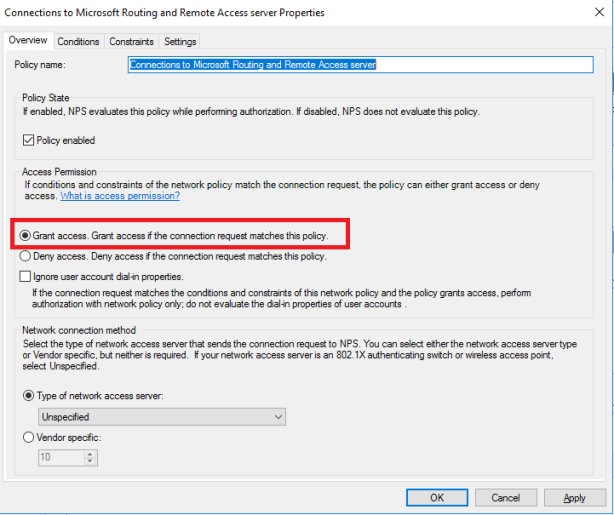
Task: Open the Conditions tab
Action: (78, 42)
